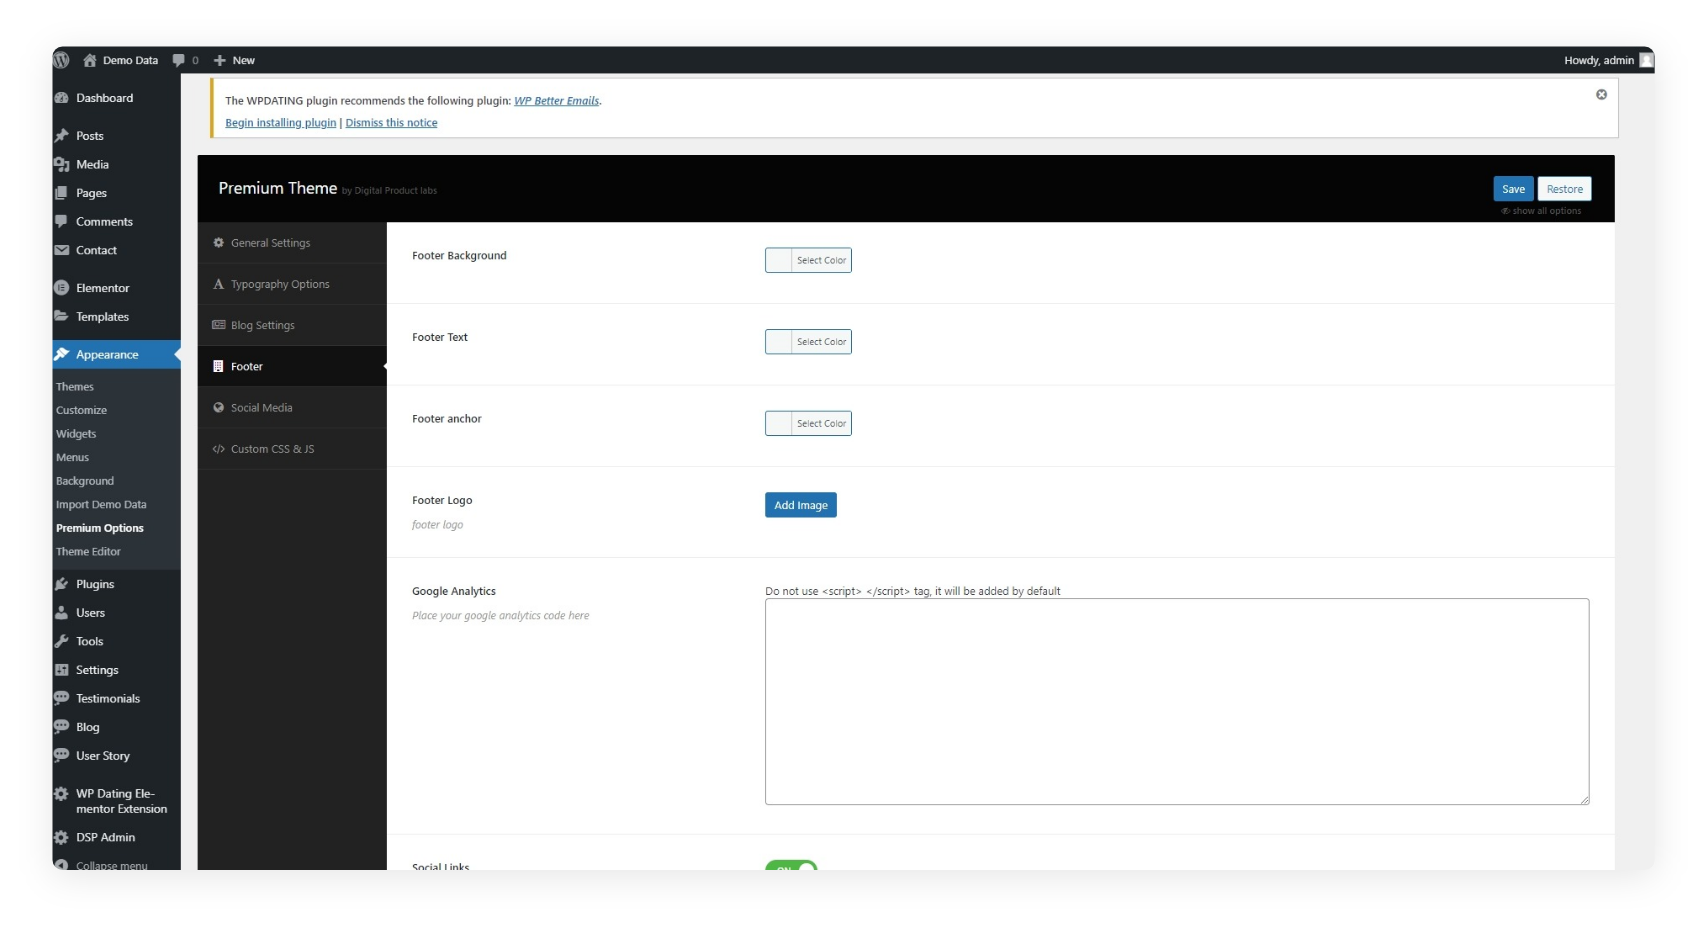This screenshot has width=1708, height=929.
Task: Click Dismiss this notice link
Action: coord(391,123)
